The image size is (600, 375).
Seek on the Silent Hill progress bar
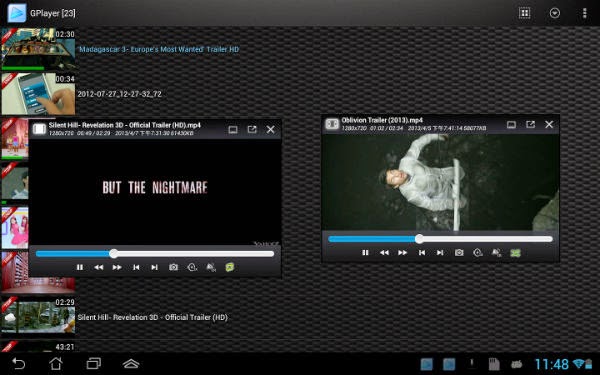155,253
